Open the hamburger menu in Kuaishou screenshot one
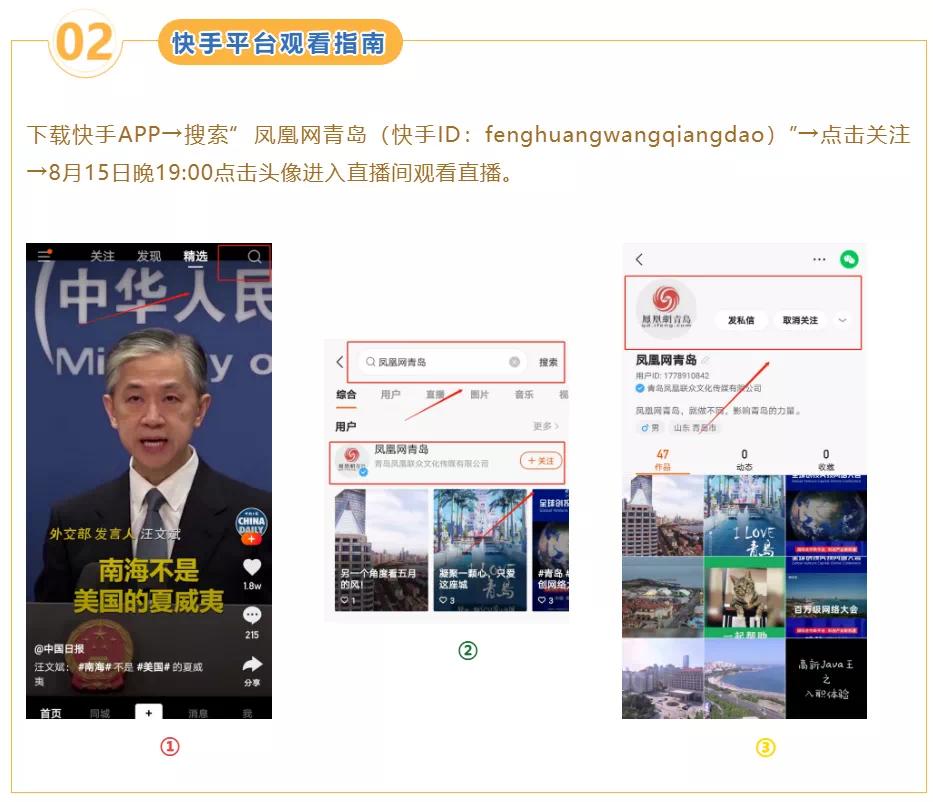Screen dimensions: 933x802 pos(45,256)
